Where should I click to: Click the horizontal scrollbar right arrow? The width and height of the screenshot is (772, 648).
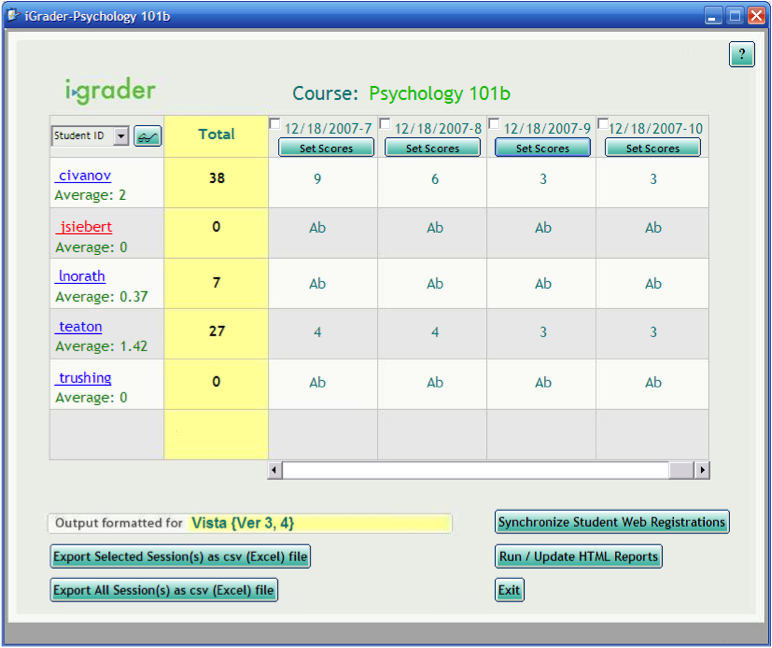tap(701, 470)
